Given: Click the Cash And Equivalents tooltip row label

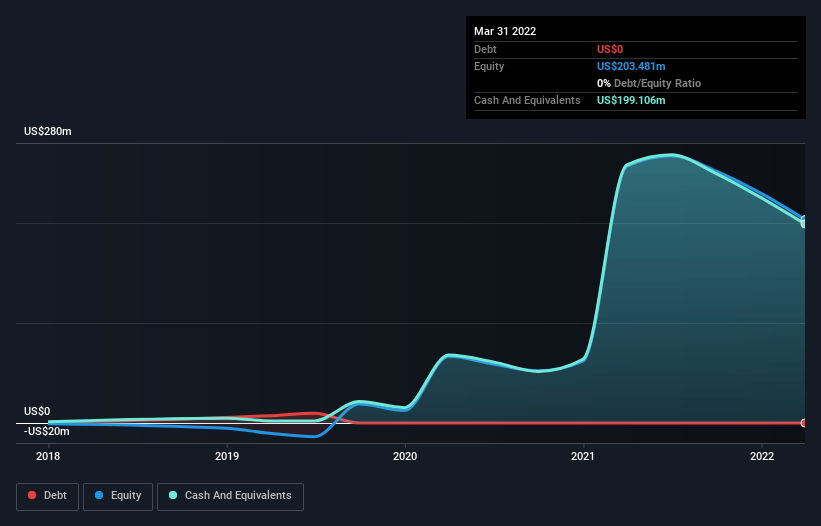Looking at the screenshot, I should pos(527,100).
